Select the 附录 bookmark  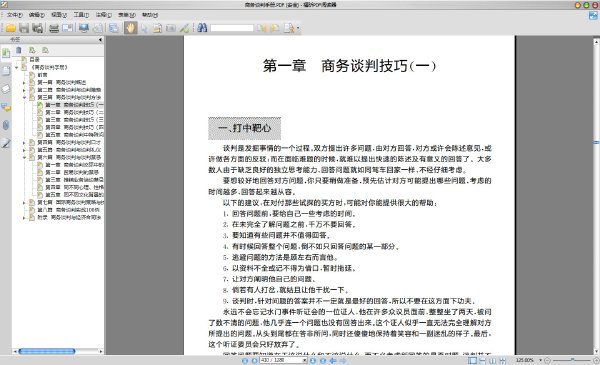[69, 217]
